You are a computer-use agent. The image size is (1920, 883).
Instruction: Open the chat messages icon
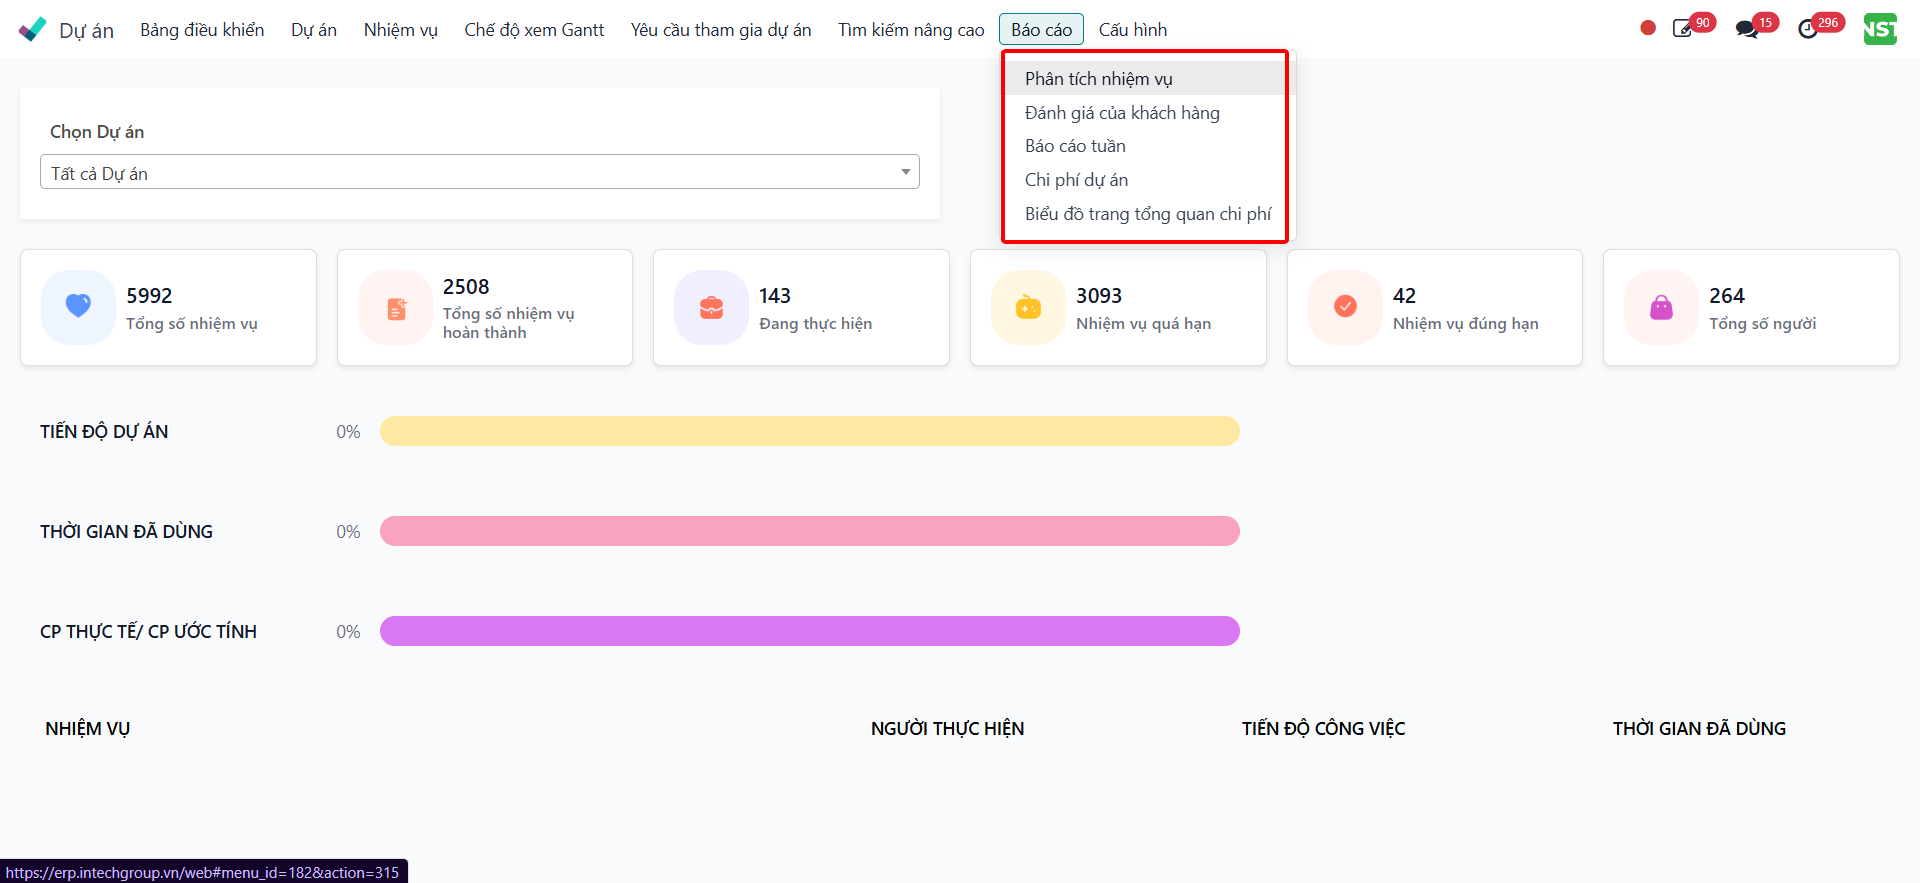pos(1747,29)
